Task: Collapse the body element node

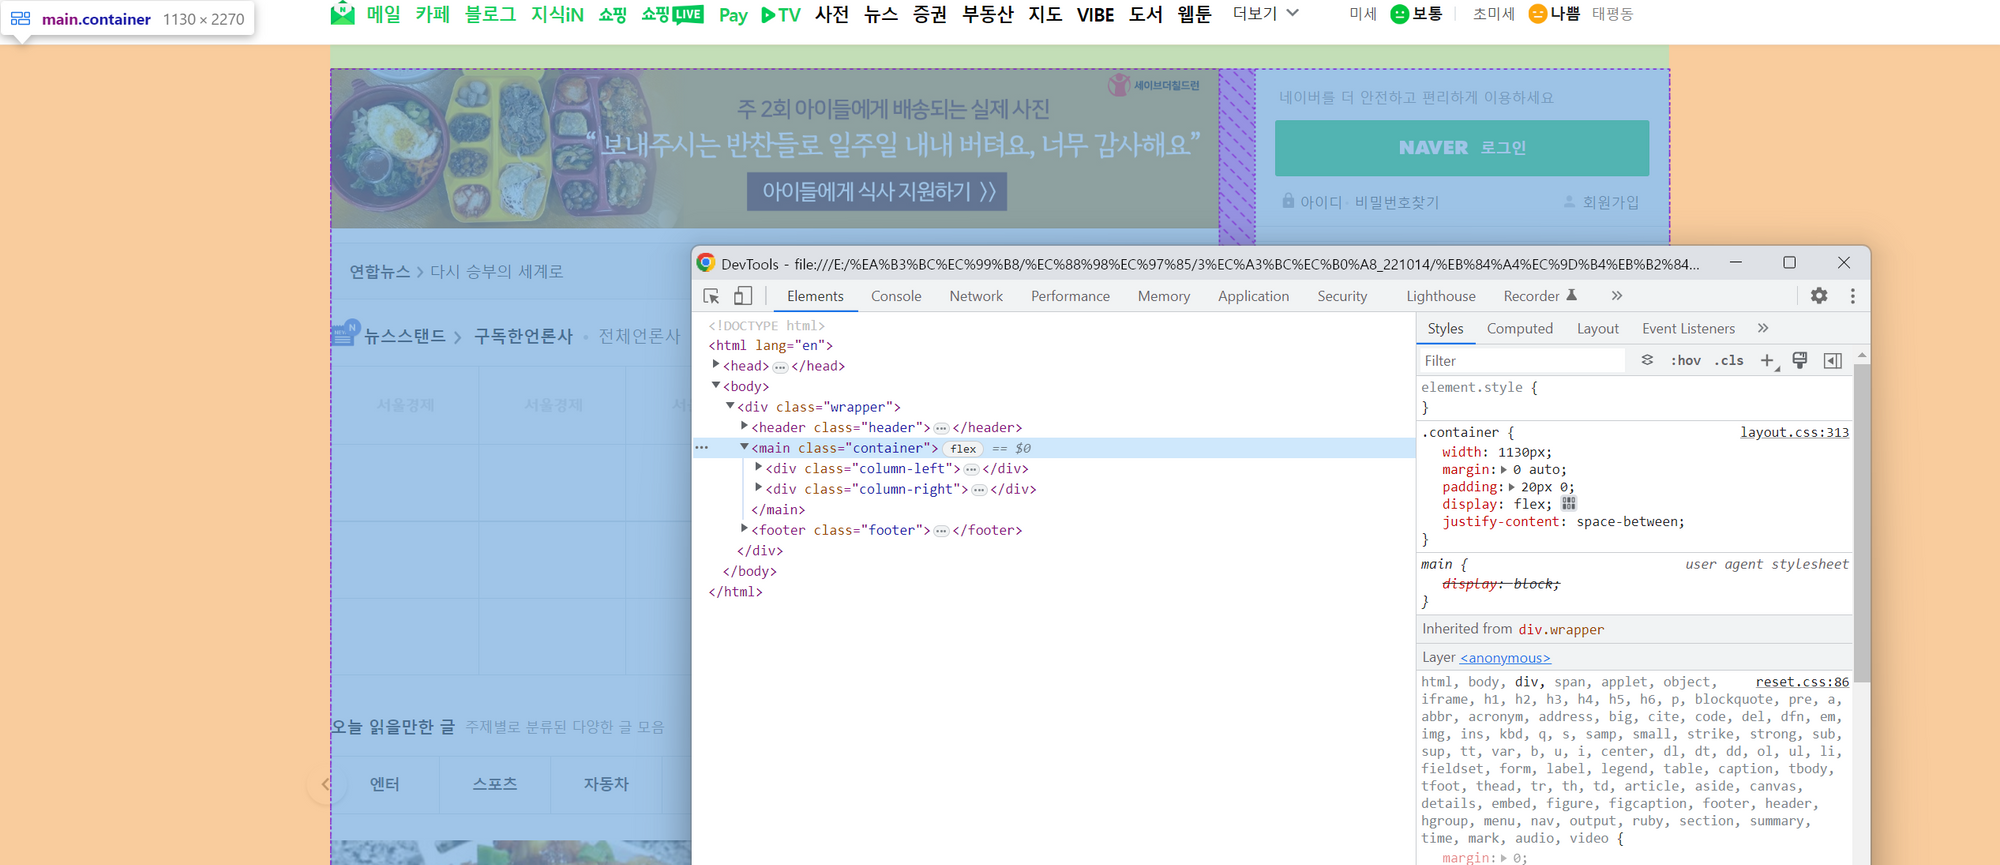Action: [716, 385]
